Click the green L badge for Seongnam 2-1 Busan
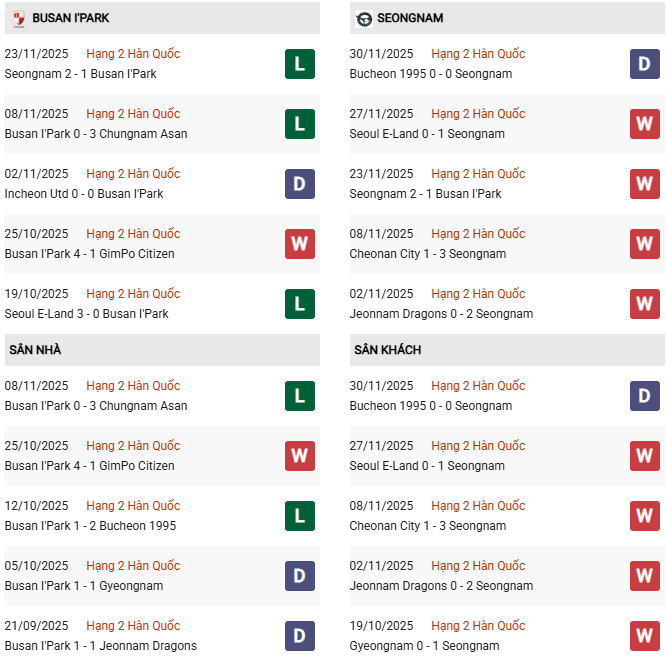 tap(299, 64)
